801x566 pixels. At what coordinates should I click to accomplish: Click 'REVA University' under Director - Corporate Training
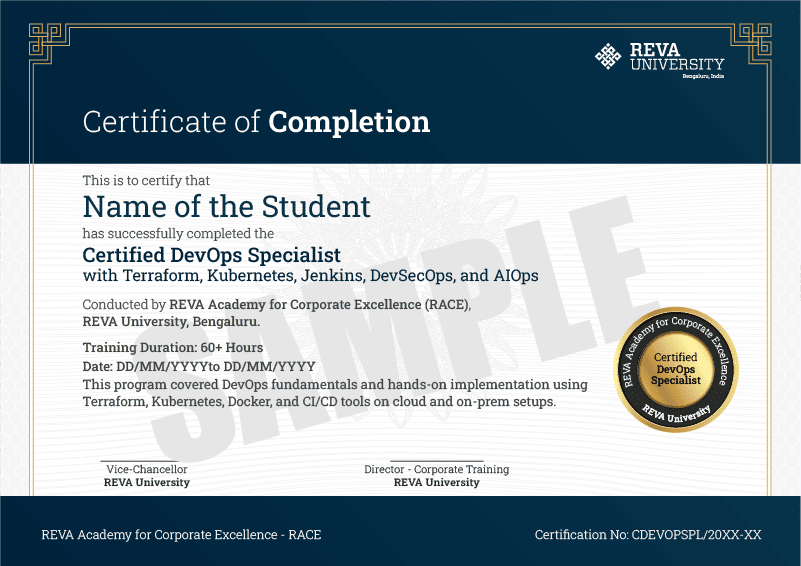coord(437,482)
